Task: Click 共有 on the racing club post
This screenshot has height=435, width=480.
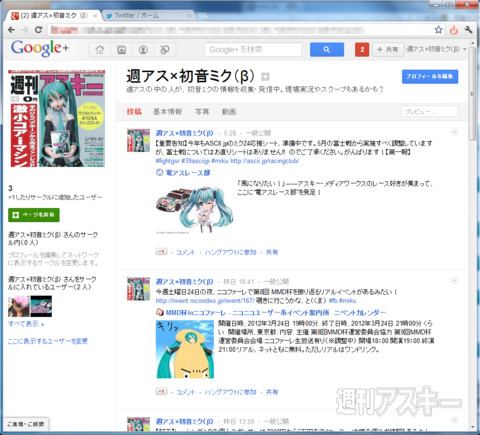Action: click(272, 252)
